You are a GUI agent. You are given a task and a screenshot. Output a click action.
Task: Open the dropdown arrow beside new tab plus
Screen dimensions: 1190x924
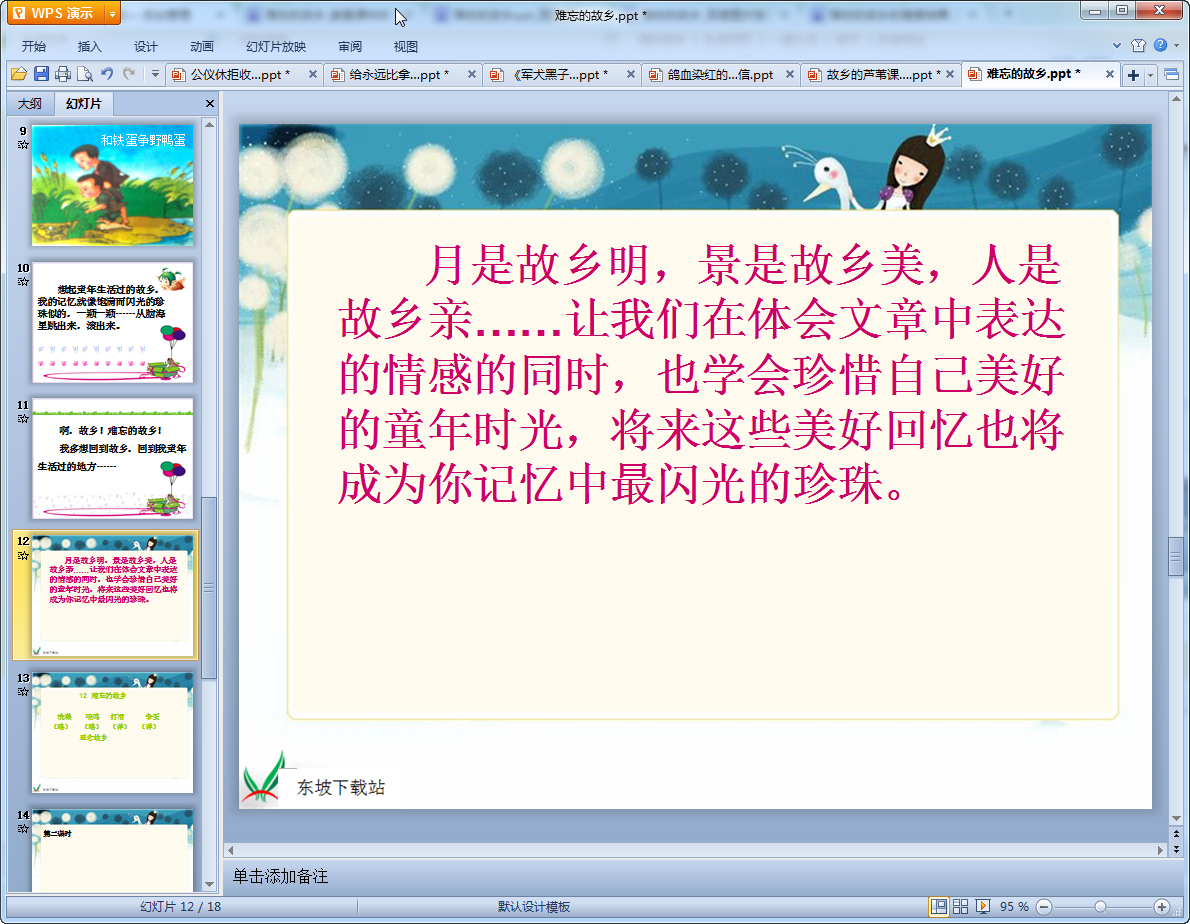(x=1150, y=75)
